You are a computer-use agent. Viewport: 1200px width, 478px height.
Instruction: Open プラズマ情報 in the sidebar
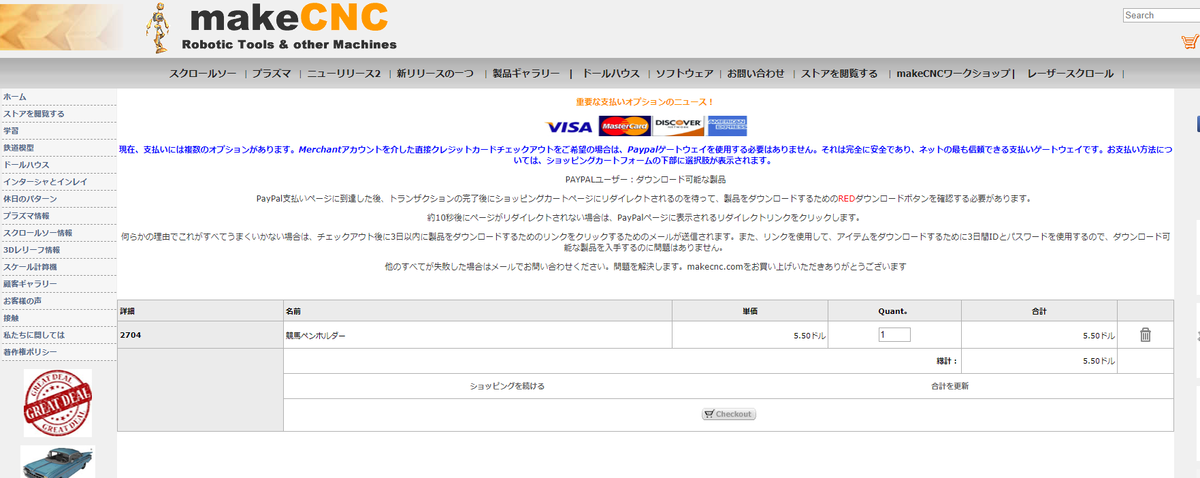[x=26, y=216]
